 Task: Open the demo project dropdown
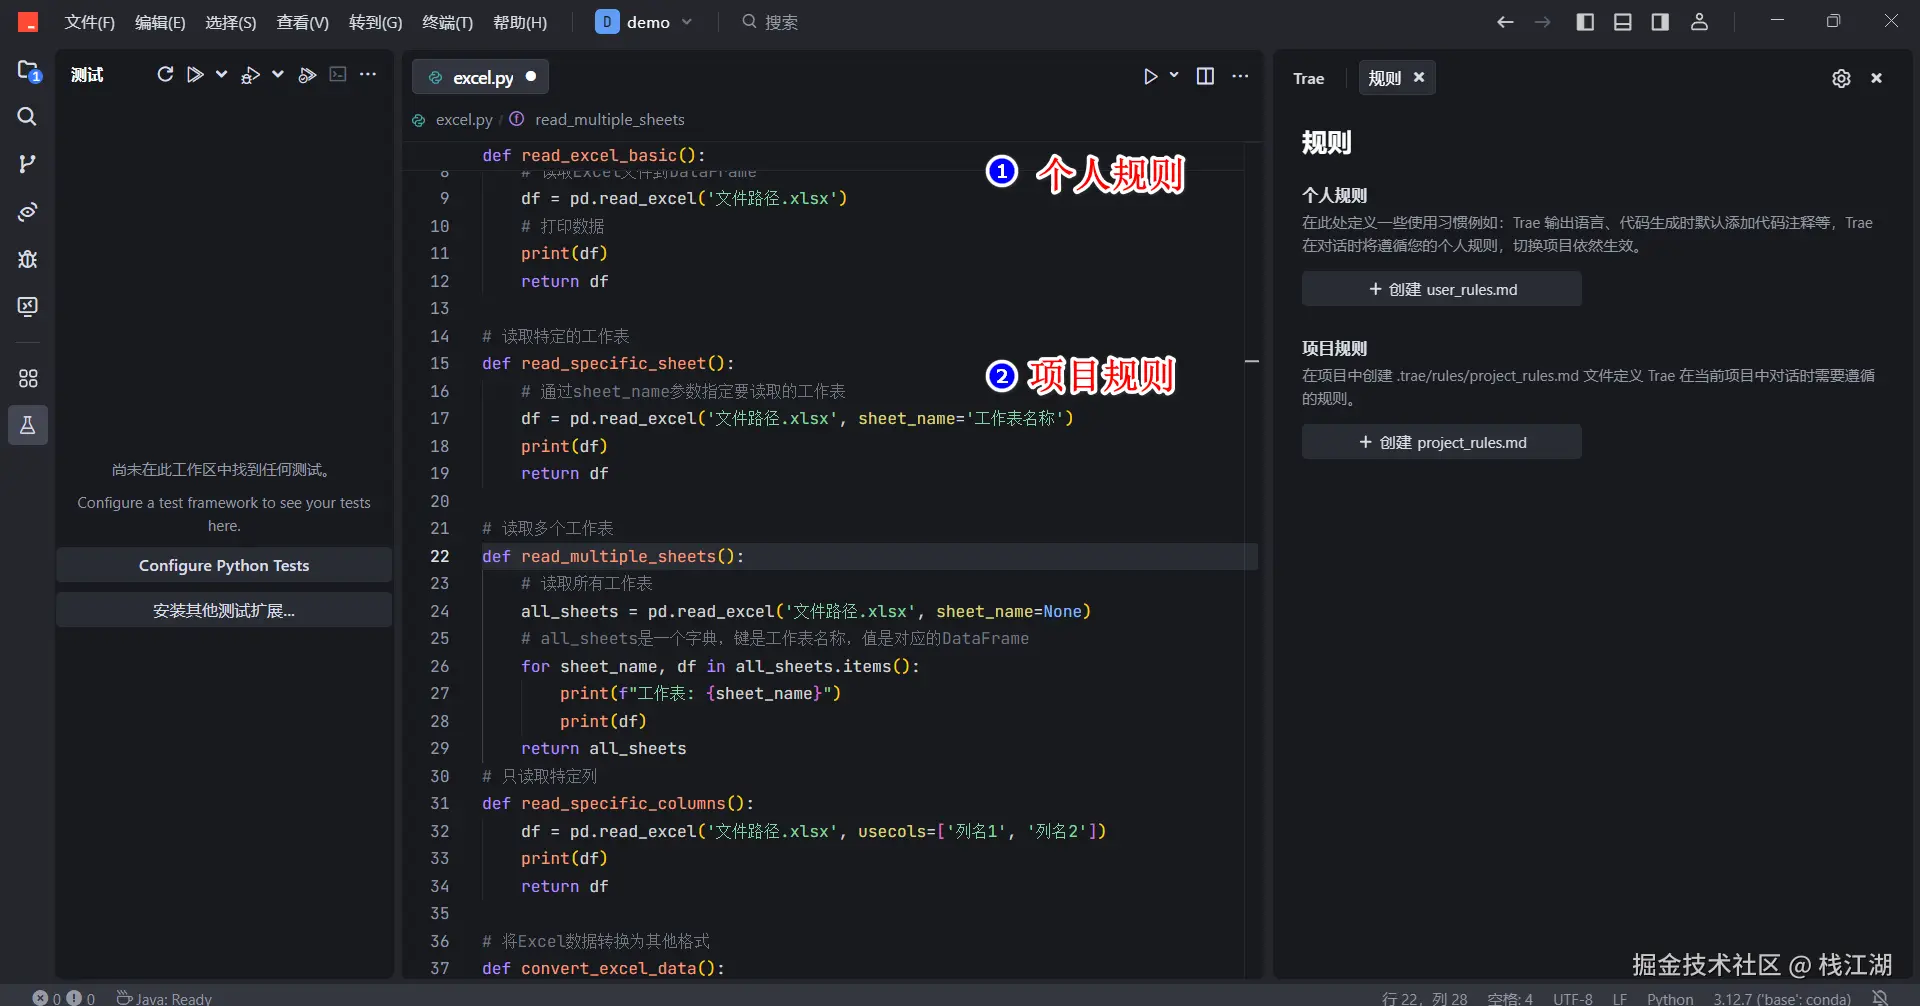[644, 22]
